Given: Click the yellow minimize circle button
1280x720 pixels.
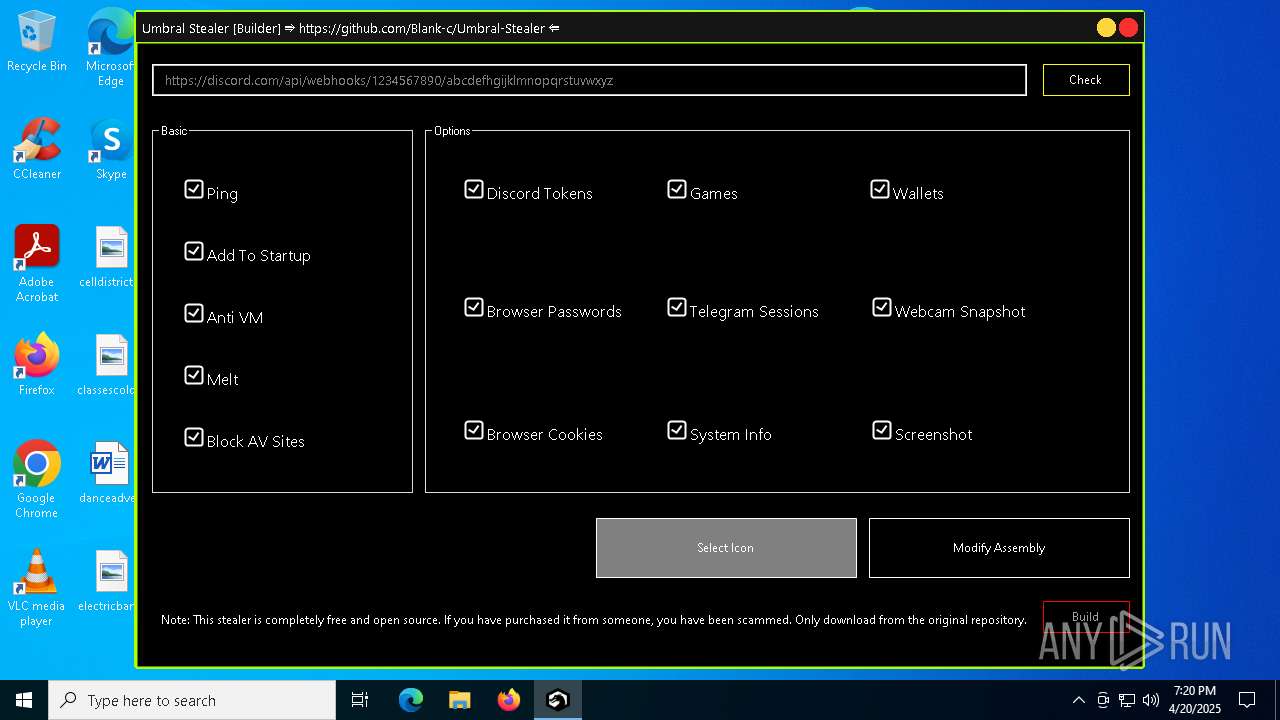Looking at the screenshot, I should pyautogui.click(x=1106, y=28).
